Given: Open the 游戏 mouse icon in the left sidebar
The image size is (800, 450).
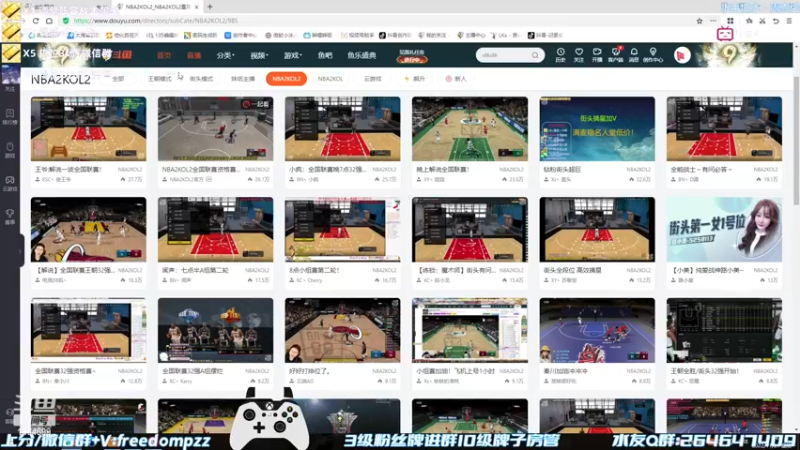Looking at the screenshot, I should [10, 151].
